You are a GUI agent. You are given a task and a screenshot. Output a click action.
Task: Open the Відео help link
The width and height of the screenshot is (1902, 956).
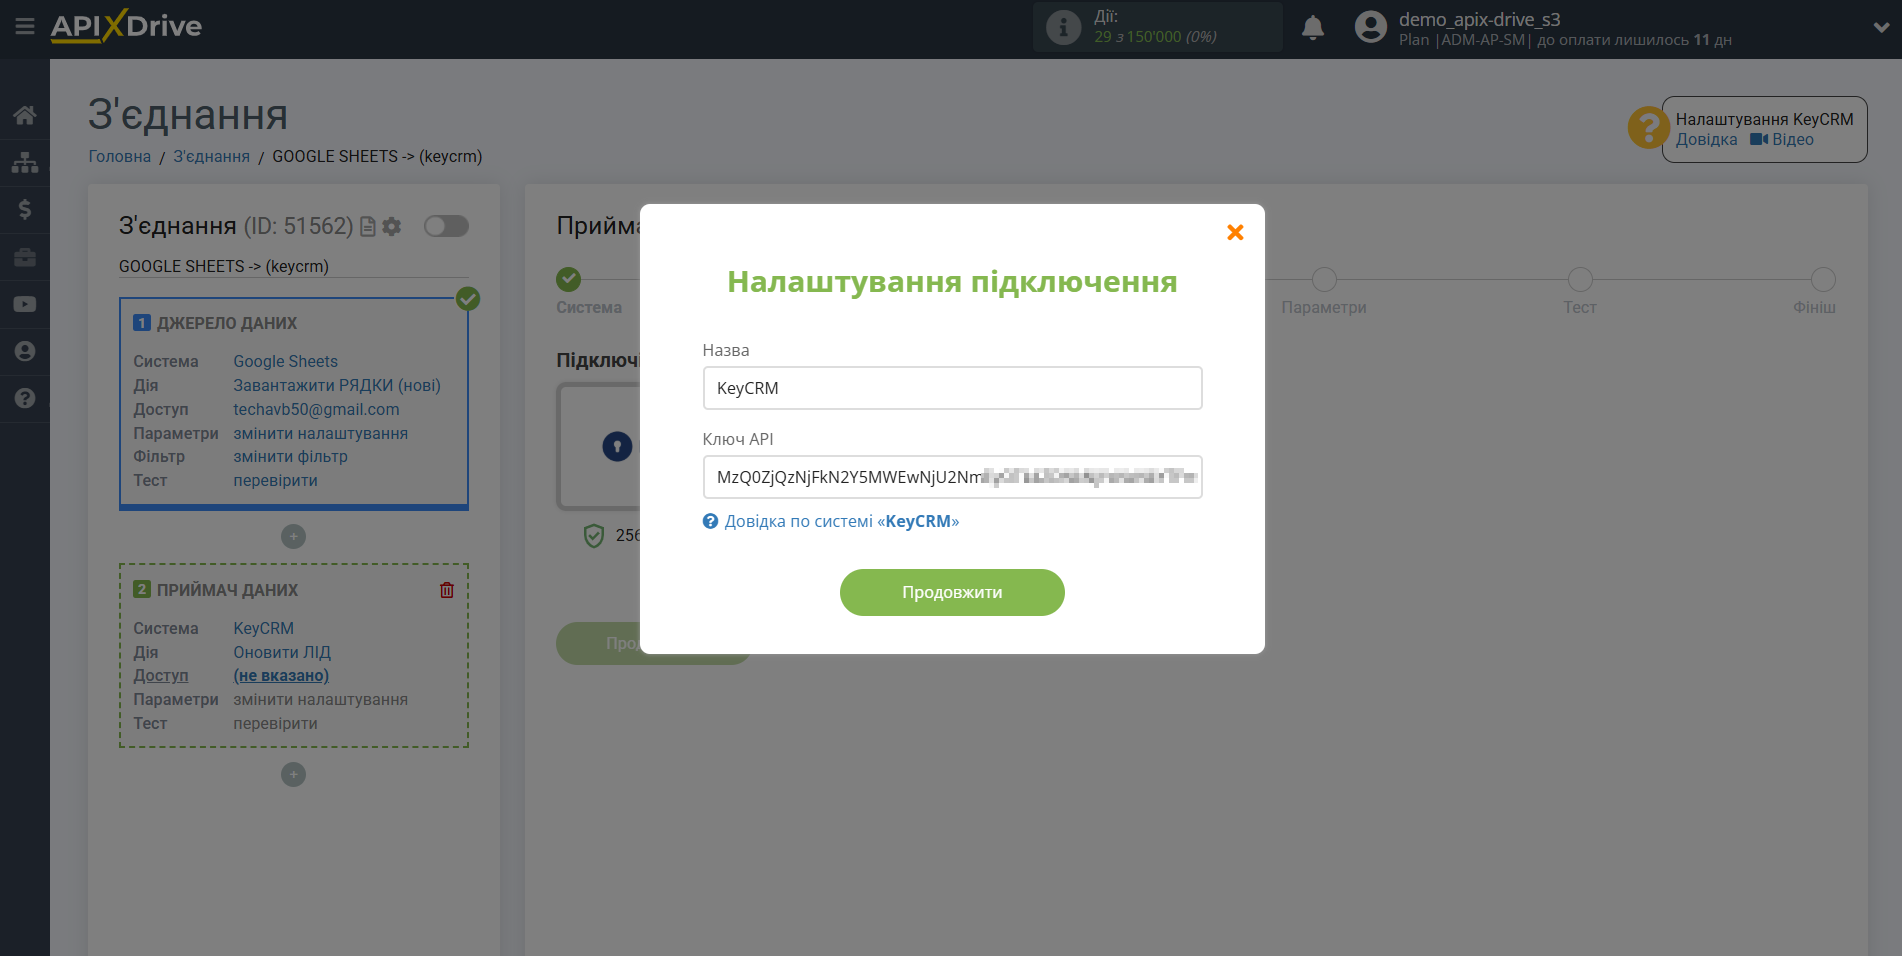tap(1782, 140)
